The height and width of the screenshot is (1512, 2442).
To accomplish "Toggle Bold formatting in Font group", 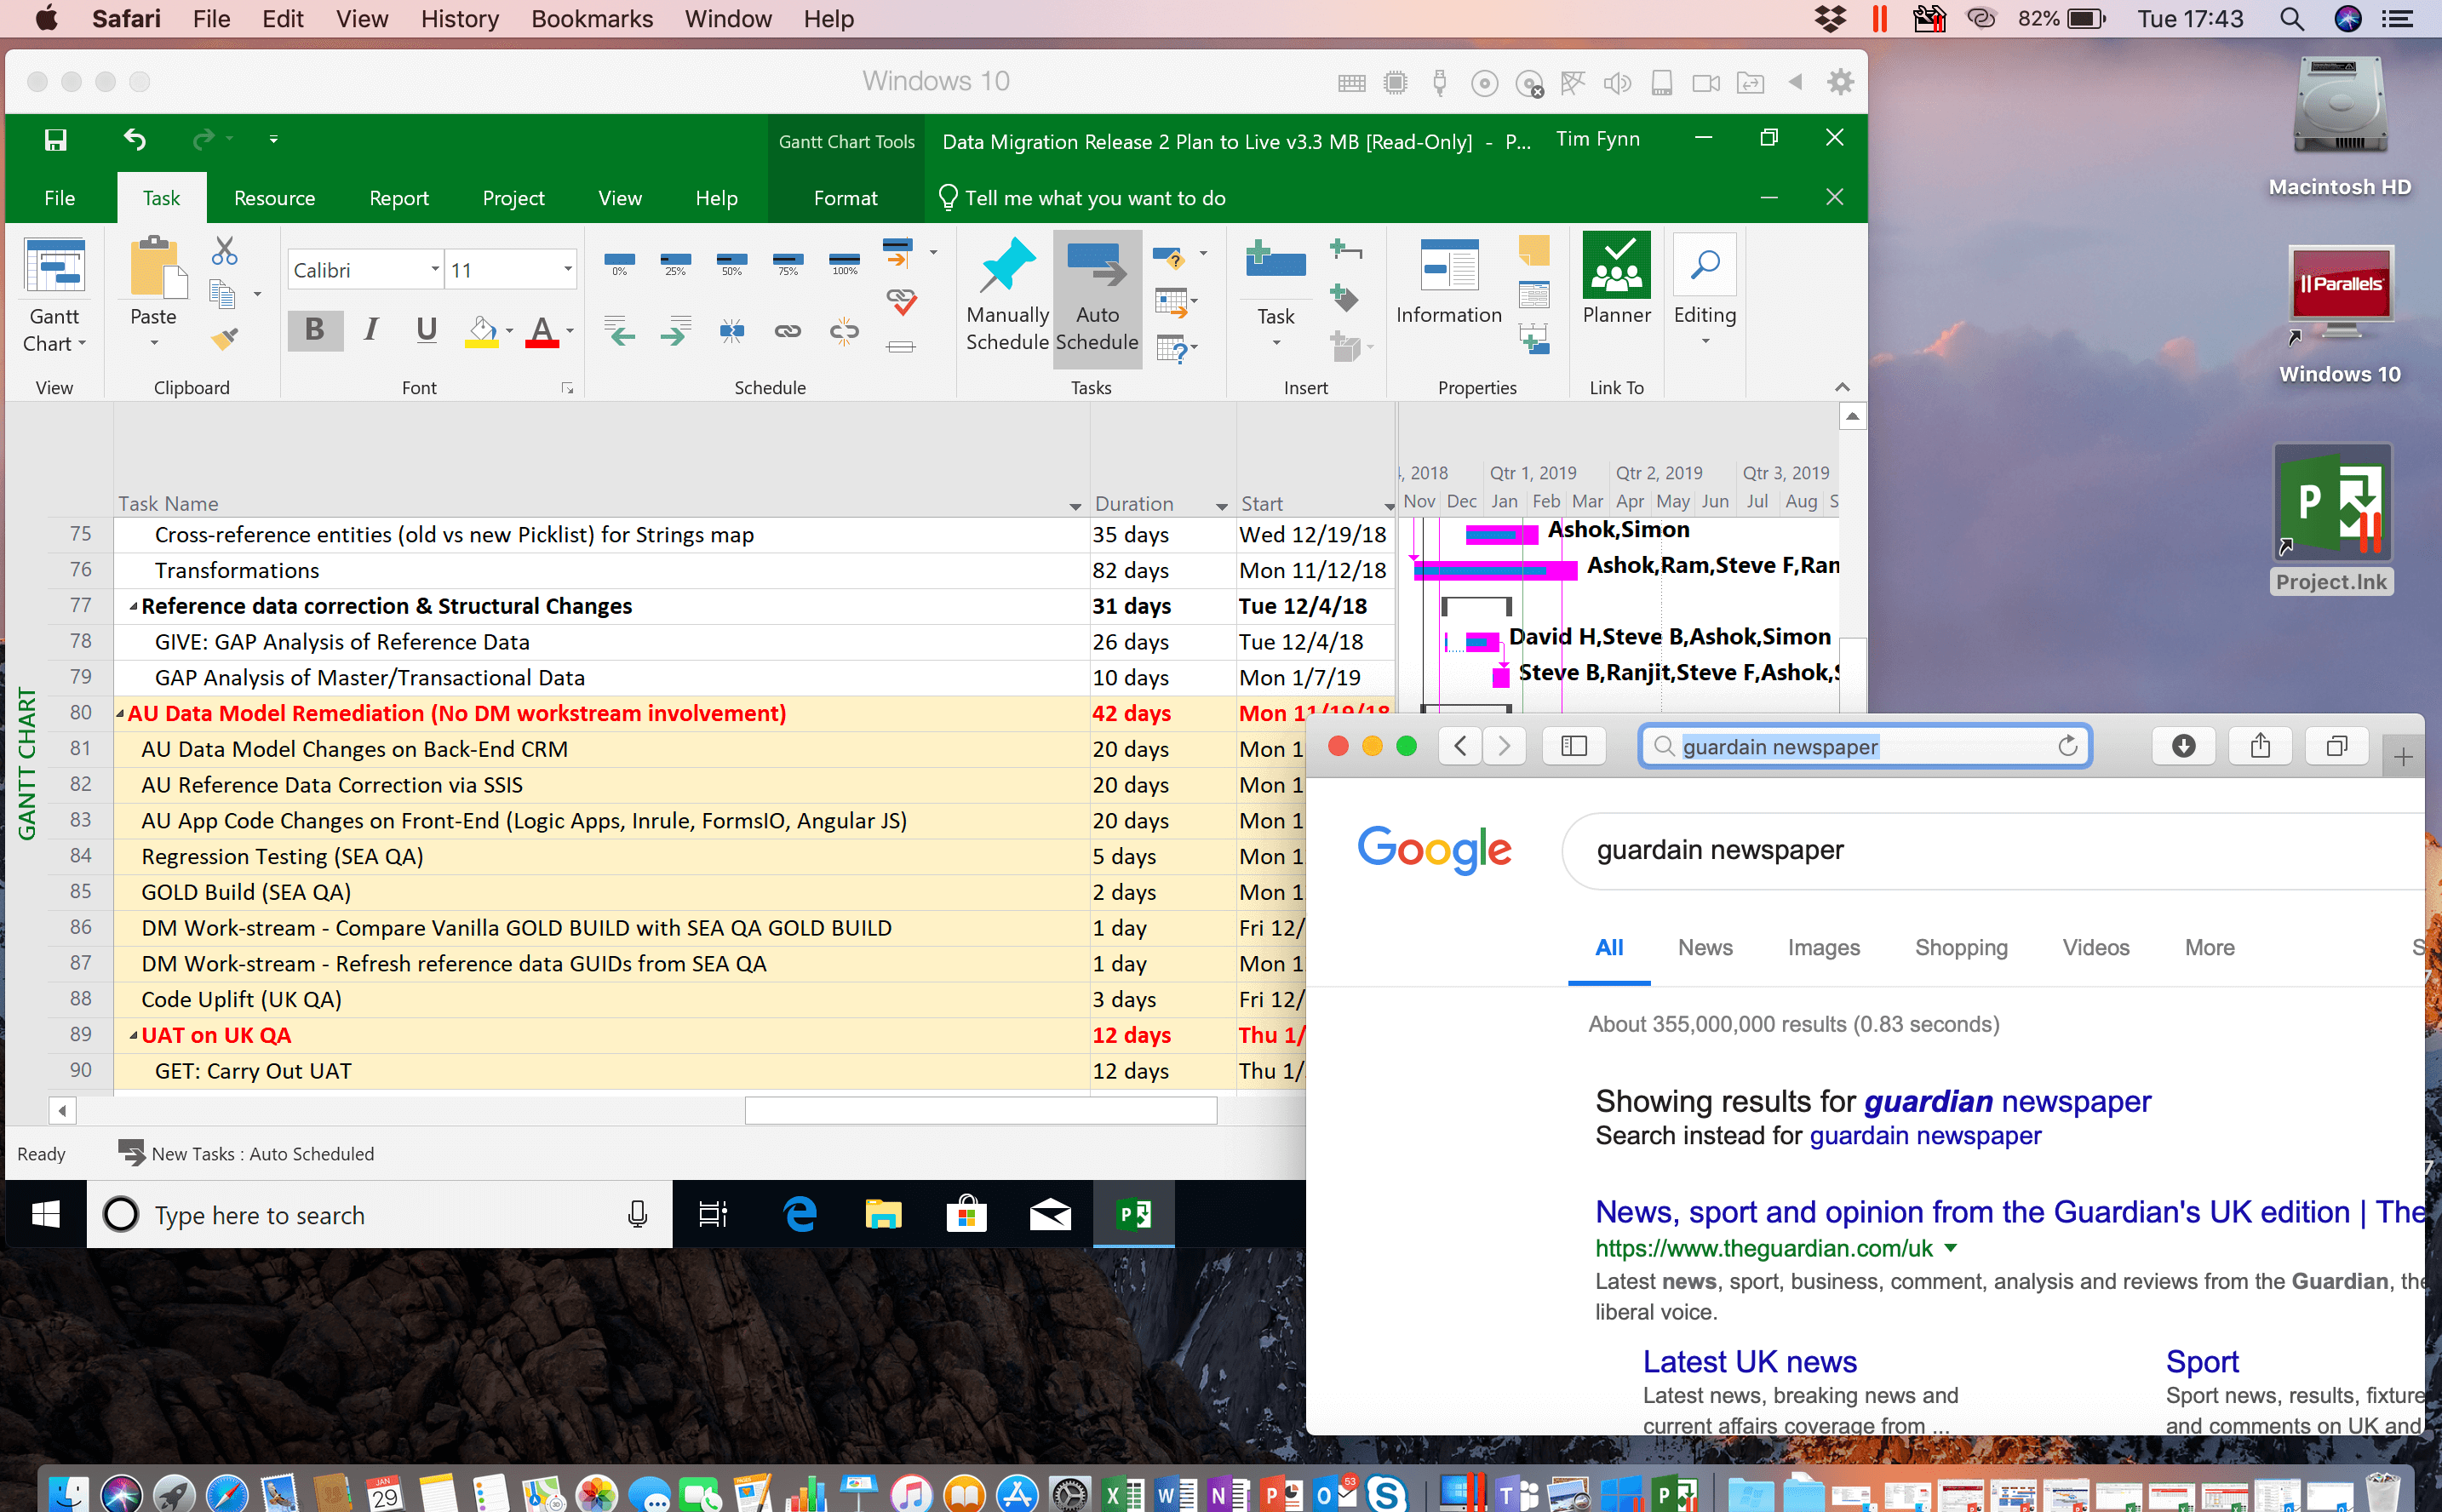I will click(316, 329).
